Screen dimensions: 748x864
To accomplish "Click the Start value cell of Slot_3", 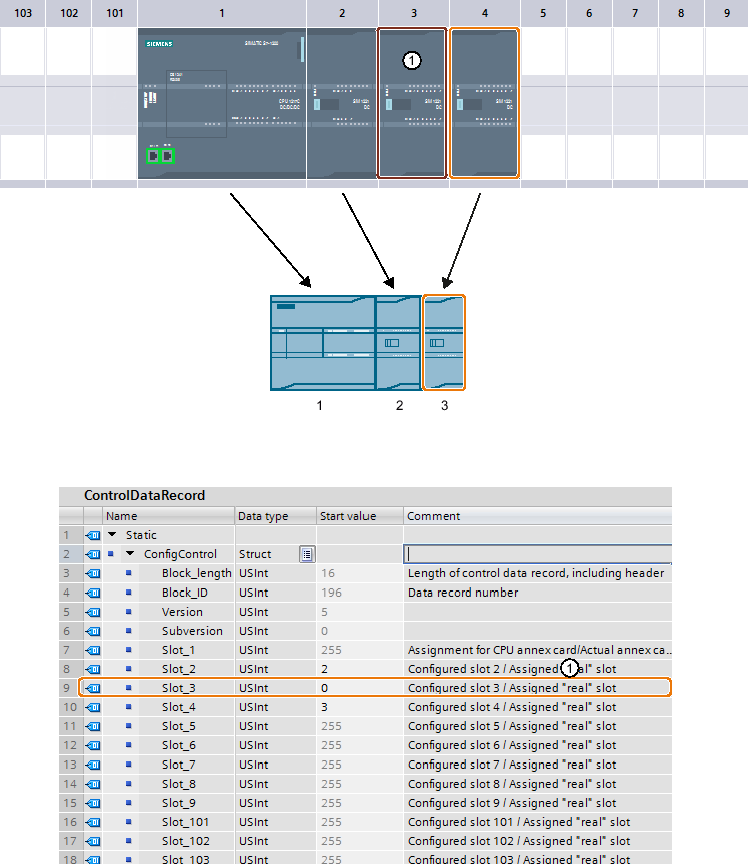I will coord(359,688).
